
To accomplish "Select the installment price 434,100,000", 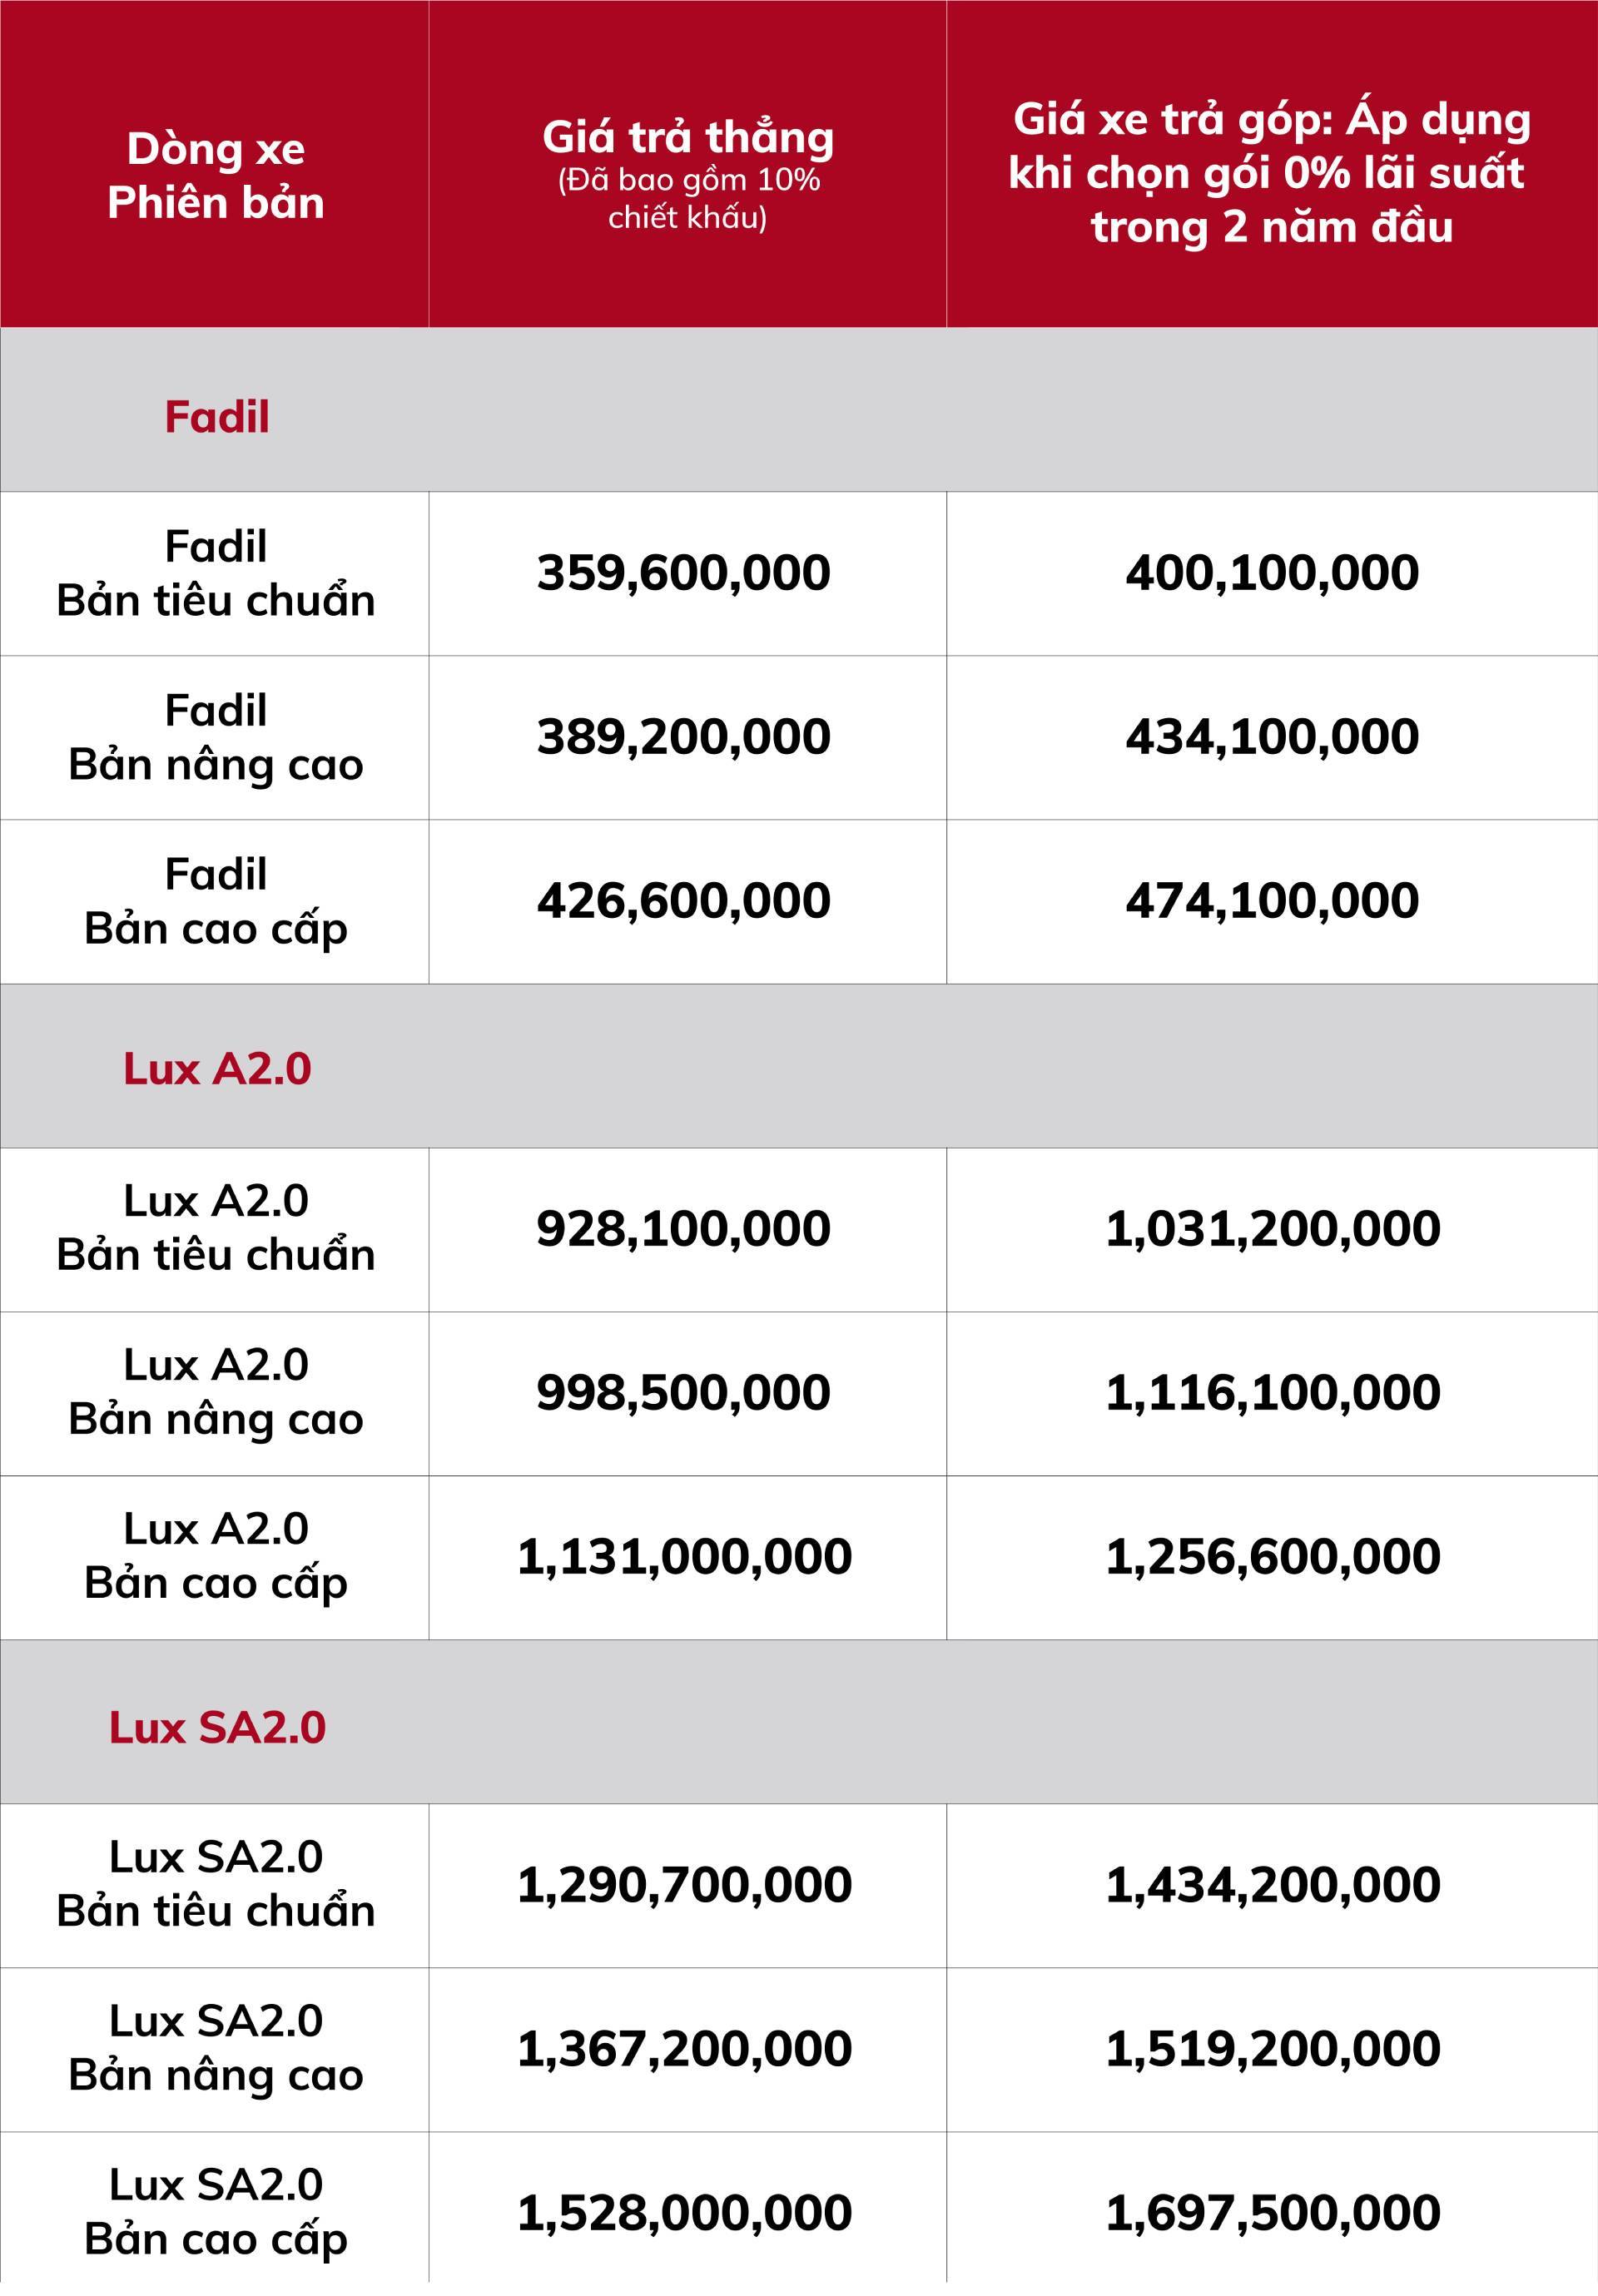I will [1272, 737].
